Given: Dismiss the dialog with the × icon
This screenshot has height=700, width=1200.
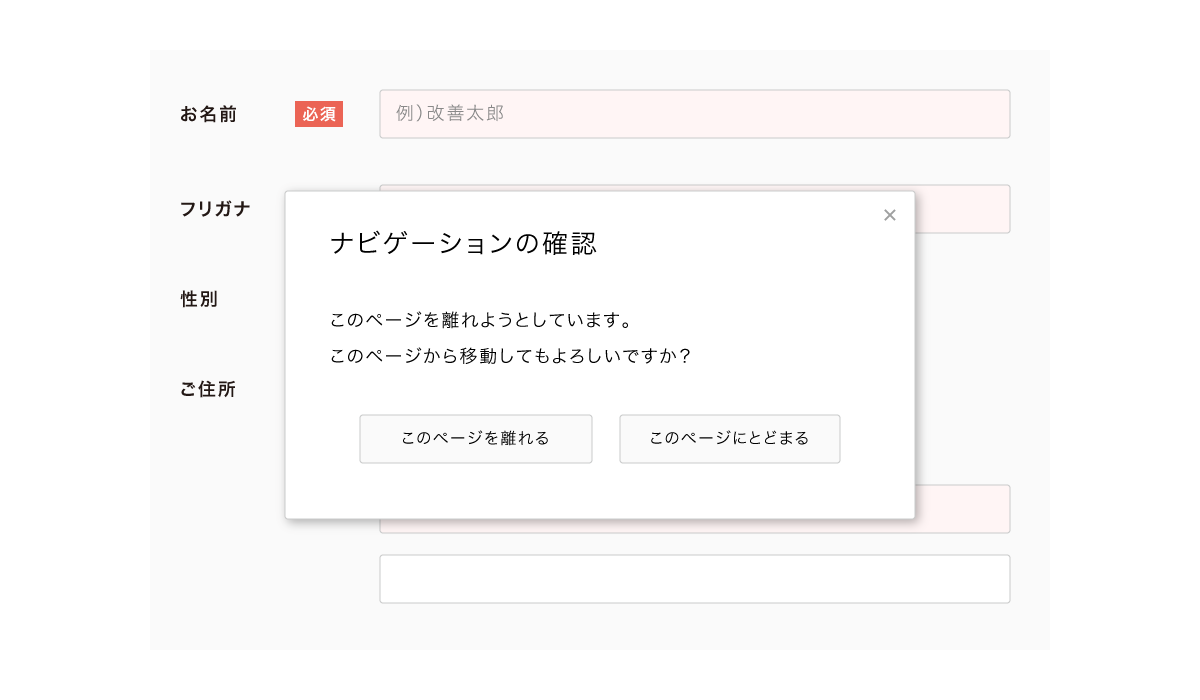Looking at the screenshot, I should click(889, 214).
